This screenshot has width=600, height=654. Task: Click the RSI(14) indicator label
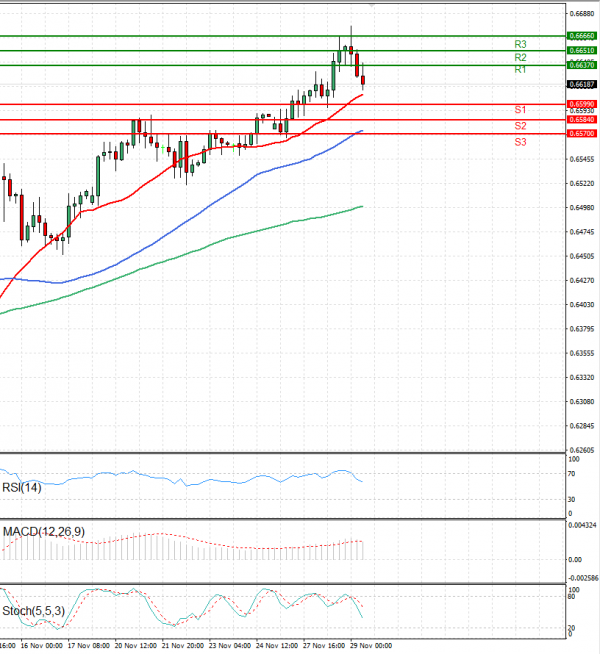click(x=22, y=488)
